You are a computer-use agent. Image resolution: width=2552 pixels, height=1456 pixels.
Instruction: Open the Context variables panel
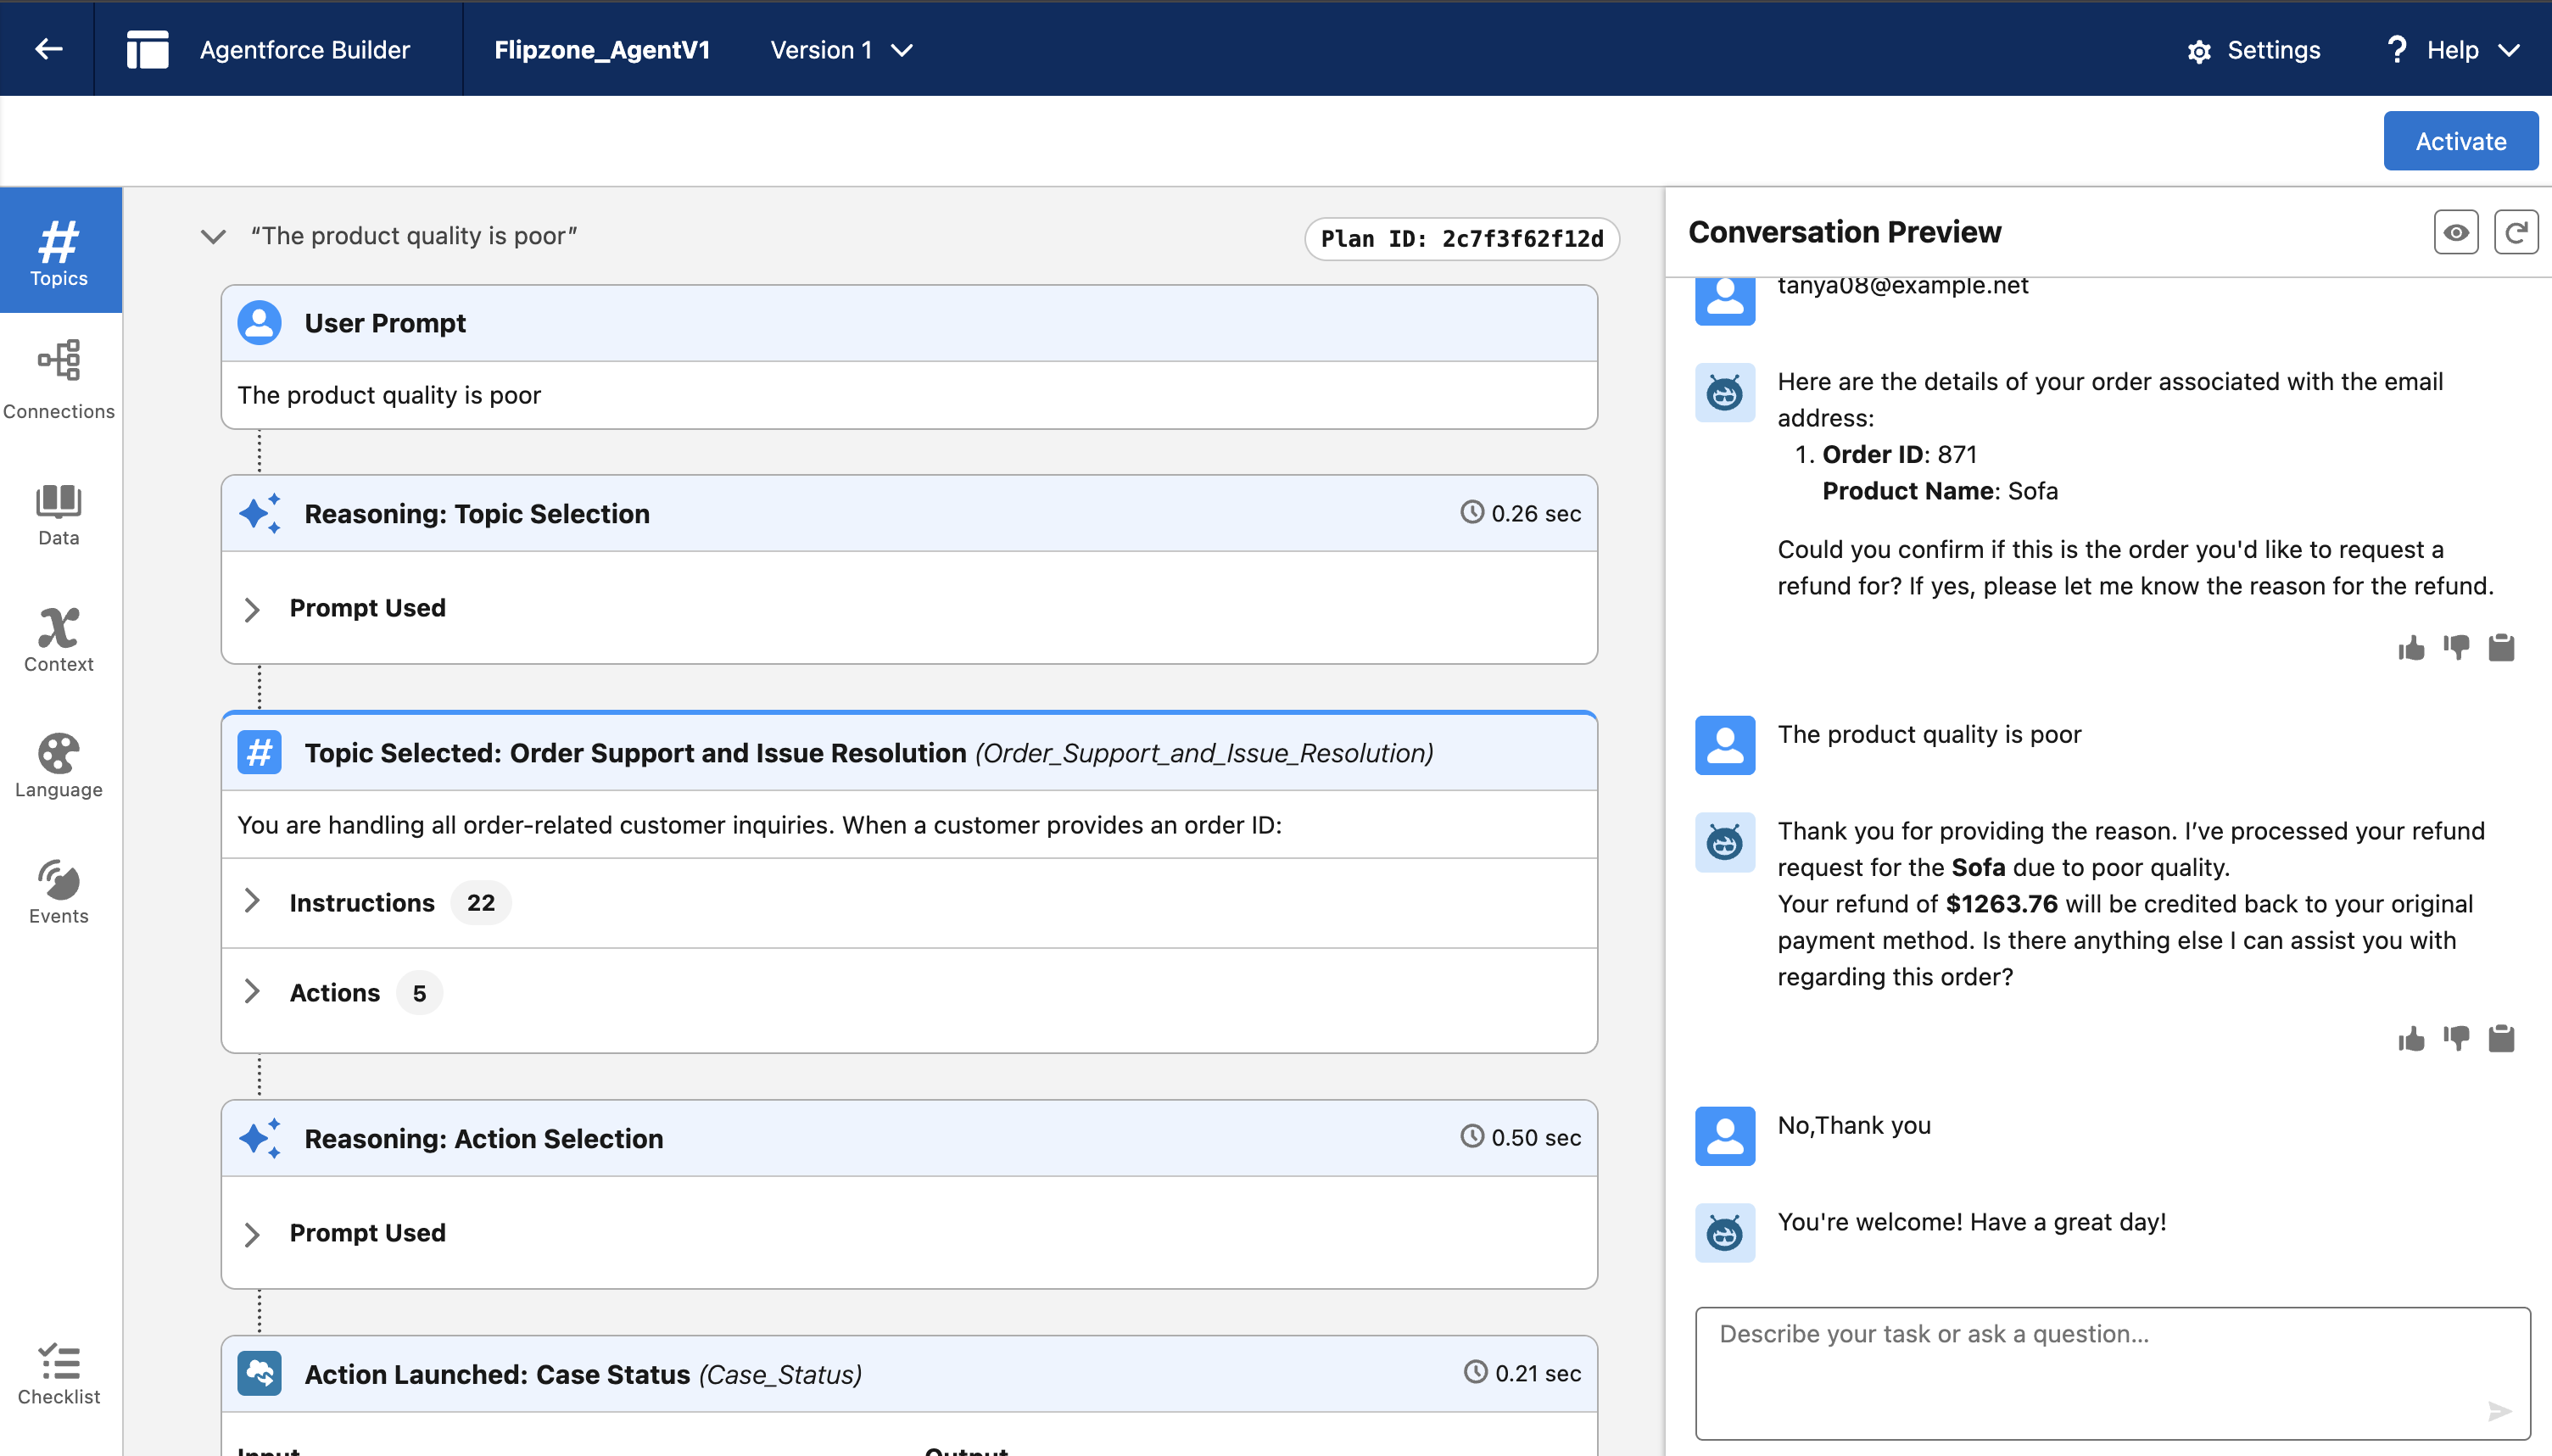(x=59, y=641)
